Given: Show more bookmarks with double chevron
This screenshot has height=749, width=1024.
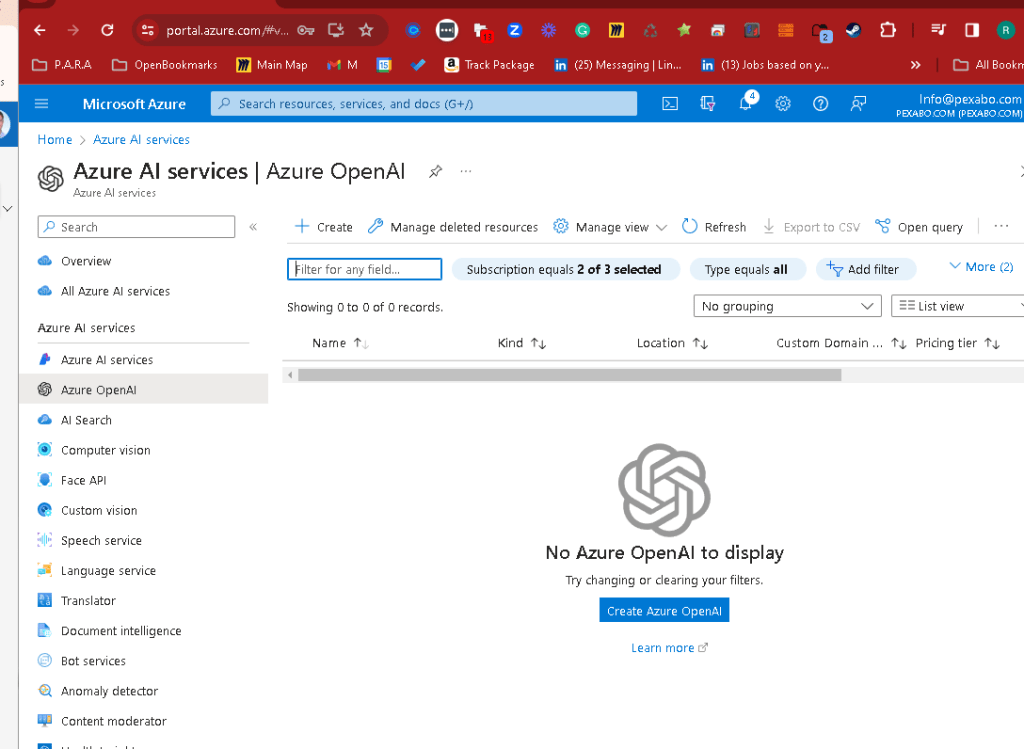Looking at the screenshot, I should pyautogui.click(x=916, y=65).
